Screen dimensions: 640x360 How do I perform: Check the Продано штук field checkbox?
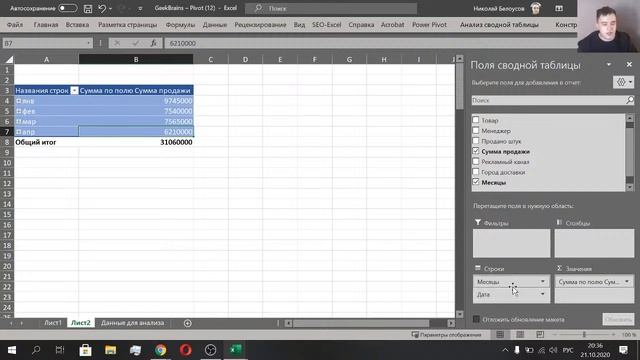click(476, 141)
